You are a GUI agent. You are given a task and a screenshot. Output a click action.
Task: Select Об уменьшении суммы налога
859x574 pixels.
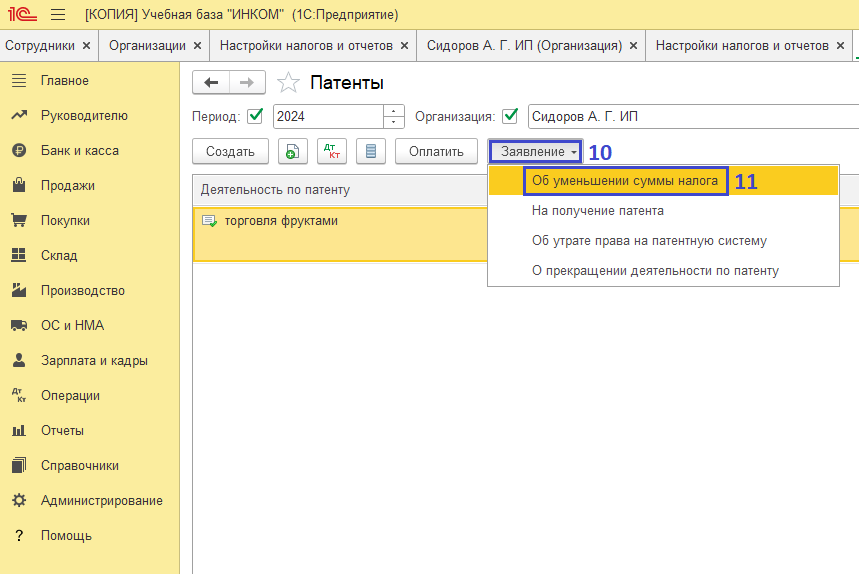coord(624,181)
